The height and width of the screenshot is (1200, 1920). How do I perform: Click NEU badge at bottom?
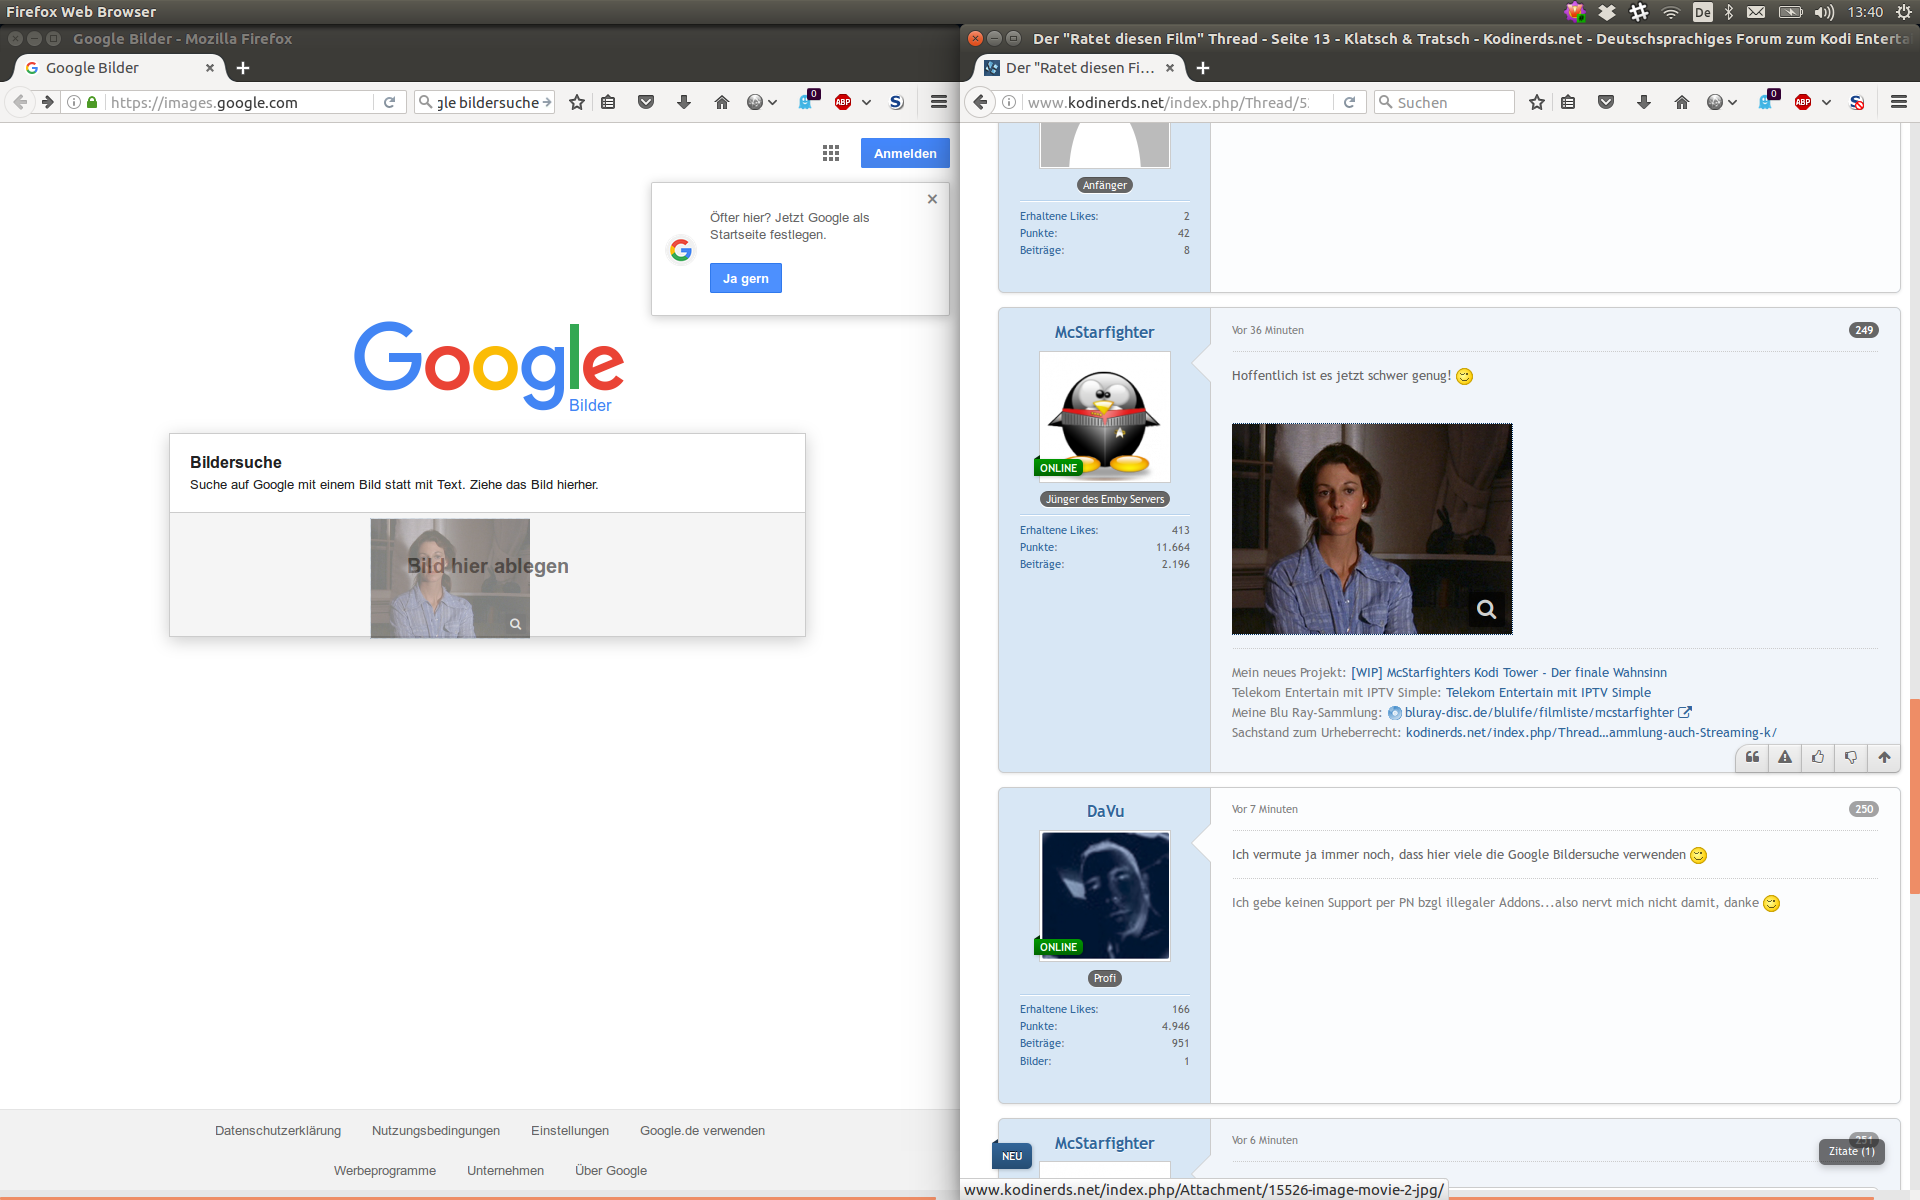pos(1012,1156)
